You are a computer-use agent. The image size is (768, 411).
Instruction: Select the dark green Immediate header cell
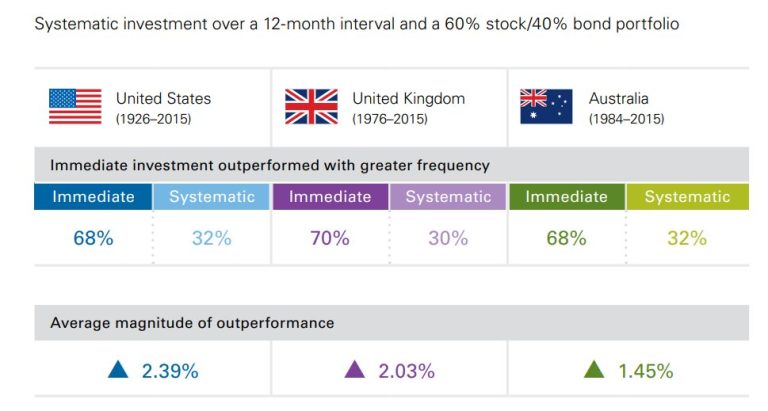[566, 197]
